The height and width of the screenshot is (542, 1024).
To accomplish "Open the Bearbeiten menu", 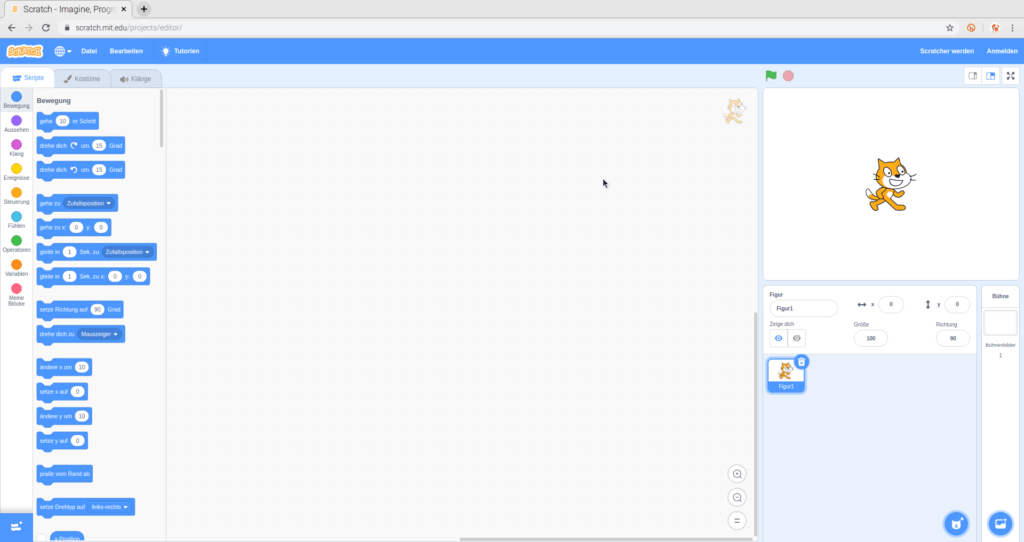I will tap(126, 51).
